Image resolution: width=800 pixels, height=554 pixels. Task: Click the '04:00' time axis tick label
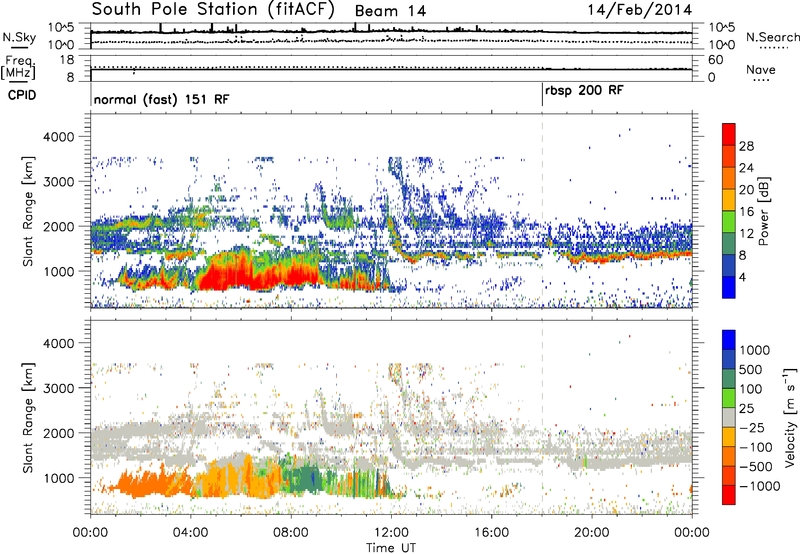(191, 533)
